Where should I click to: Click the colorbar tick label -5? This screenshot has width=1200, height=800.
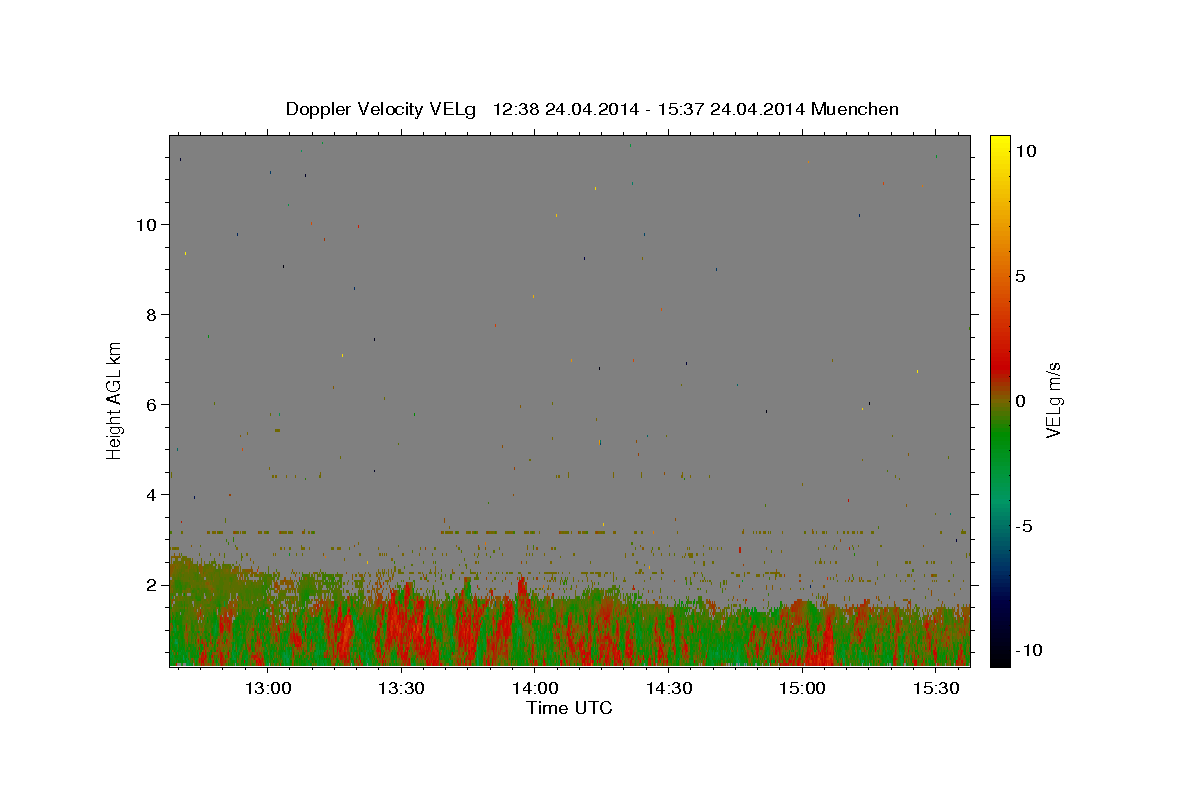1024,526
